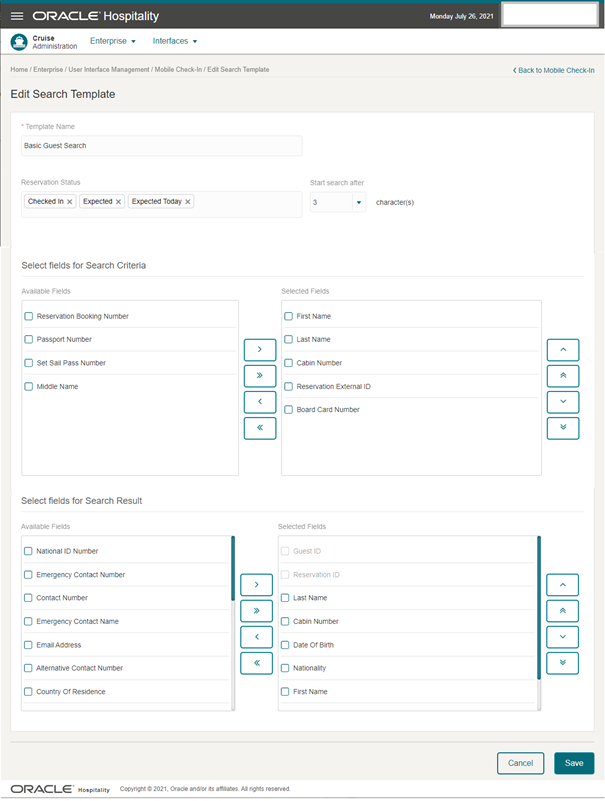Screen dimensions: 605x801
Task: Expand the Enterprise menu
Action: pos(113,41)
